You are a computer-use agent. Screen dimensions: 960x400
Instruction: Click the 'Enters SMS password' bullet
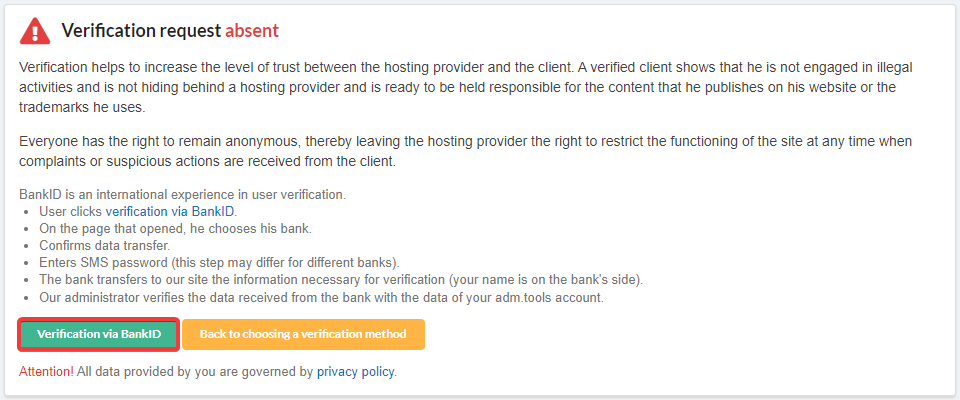pyautogui.click(x=219, y=263)
